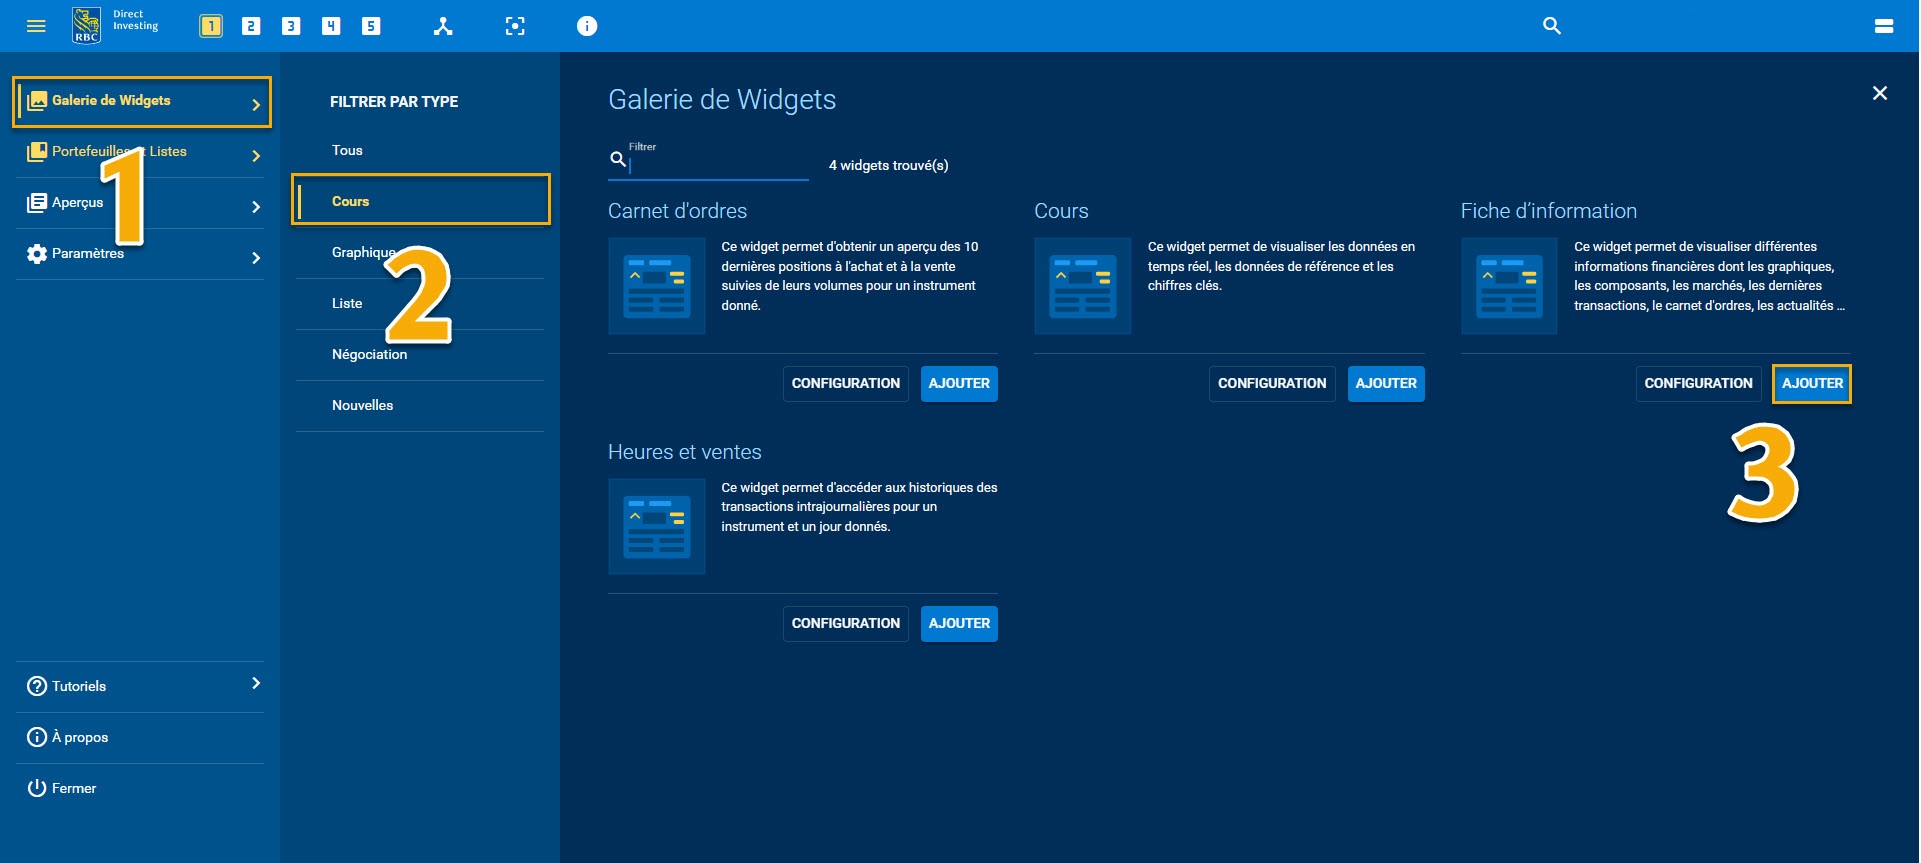Click the RBC Direct Investing logo

[116, 25]
